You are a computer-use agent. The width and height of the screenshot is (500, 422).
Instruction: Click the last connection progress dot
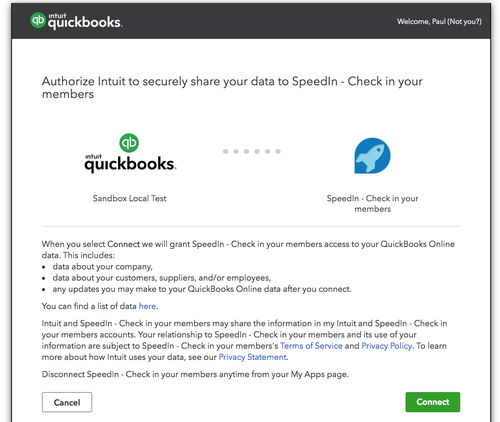coord(278,151)
